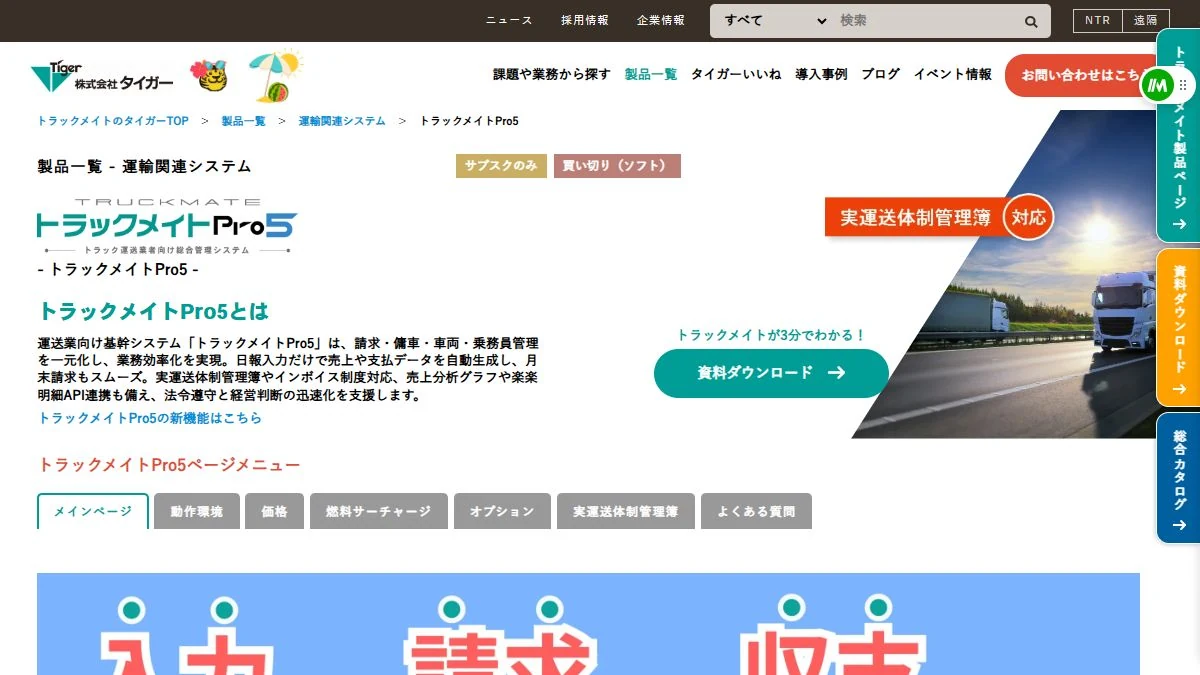
Task: Click the 製品一覧 breadcrumb link
Action: pos(244,121)
